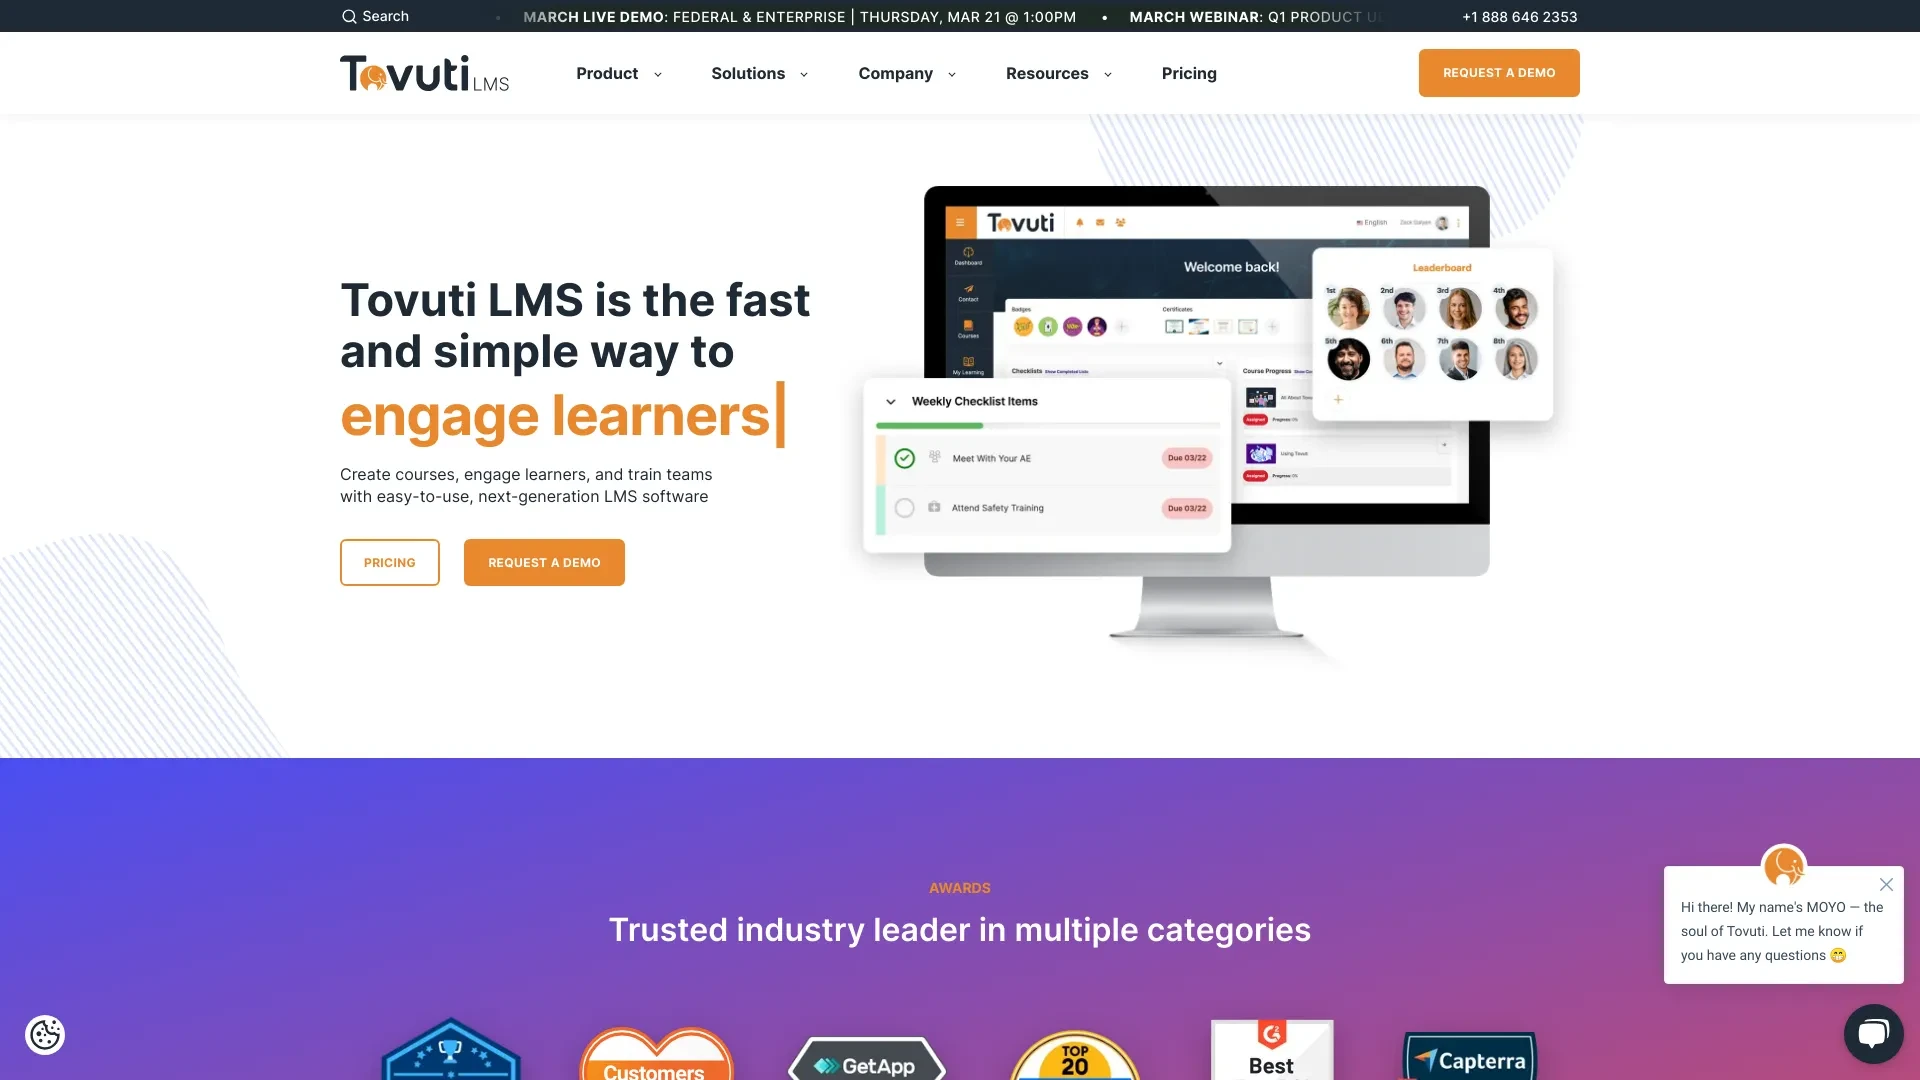Close the MOYO chatbot popup
Image resolution: width=1920 pixels, height=1080 pixels.
click(x=1887, y=884)
